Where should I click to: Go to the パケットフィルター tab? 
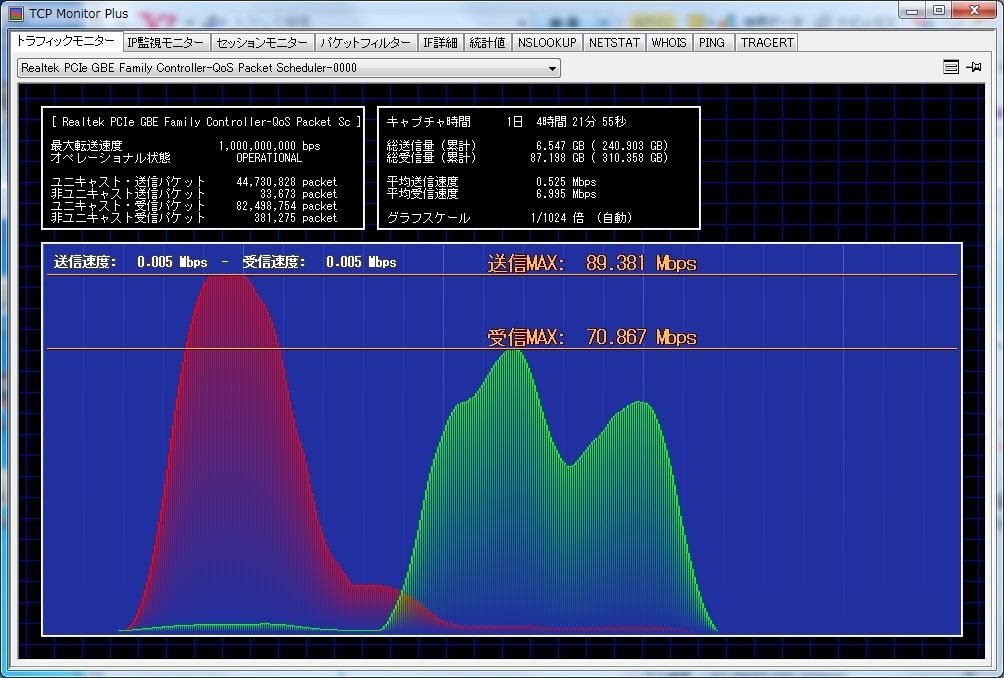(x=365, y=43)
